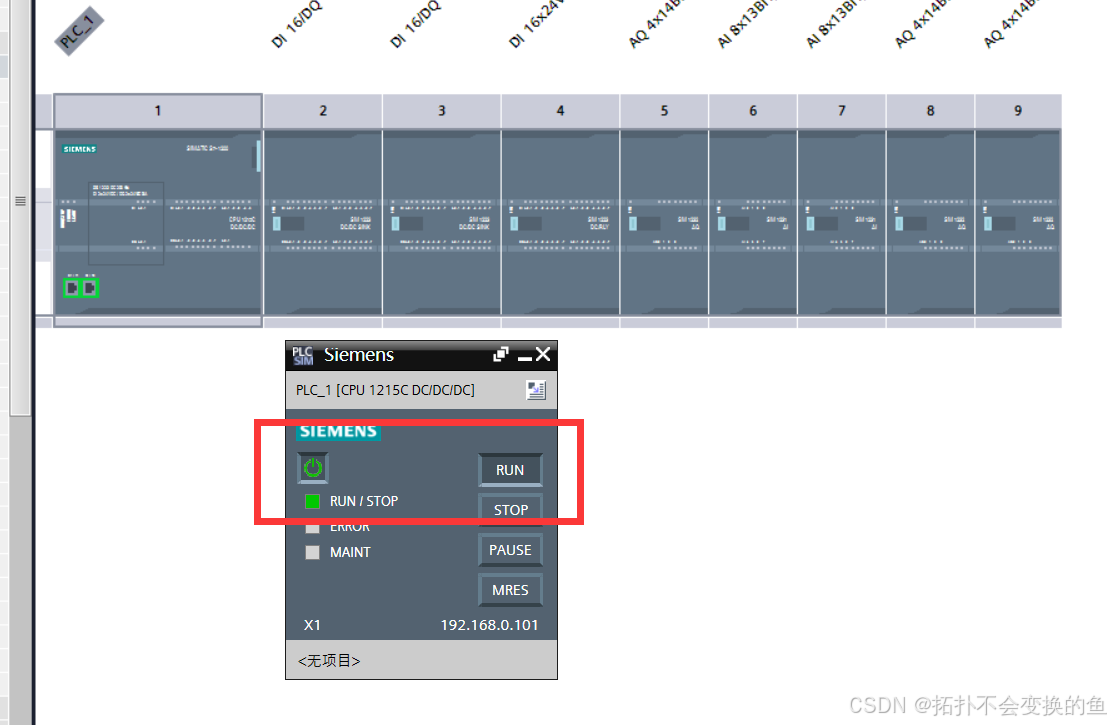
Task: Click the SIEMENS logo in PLCSIM panel
Action: (338, 432)
